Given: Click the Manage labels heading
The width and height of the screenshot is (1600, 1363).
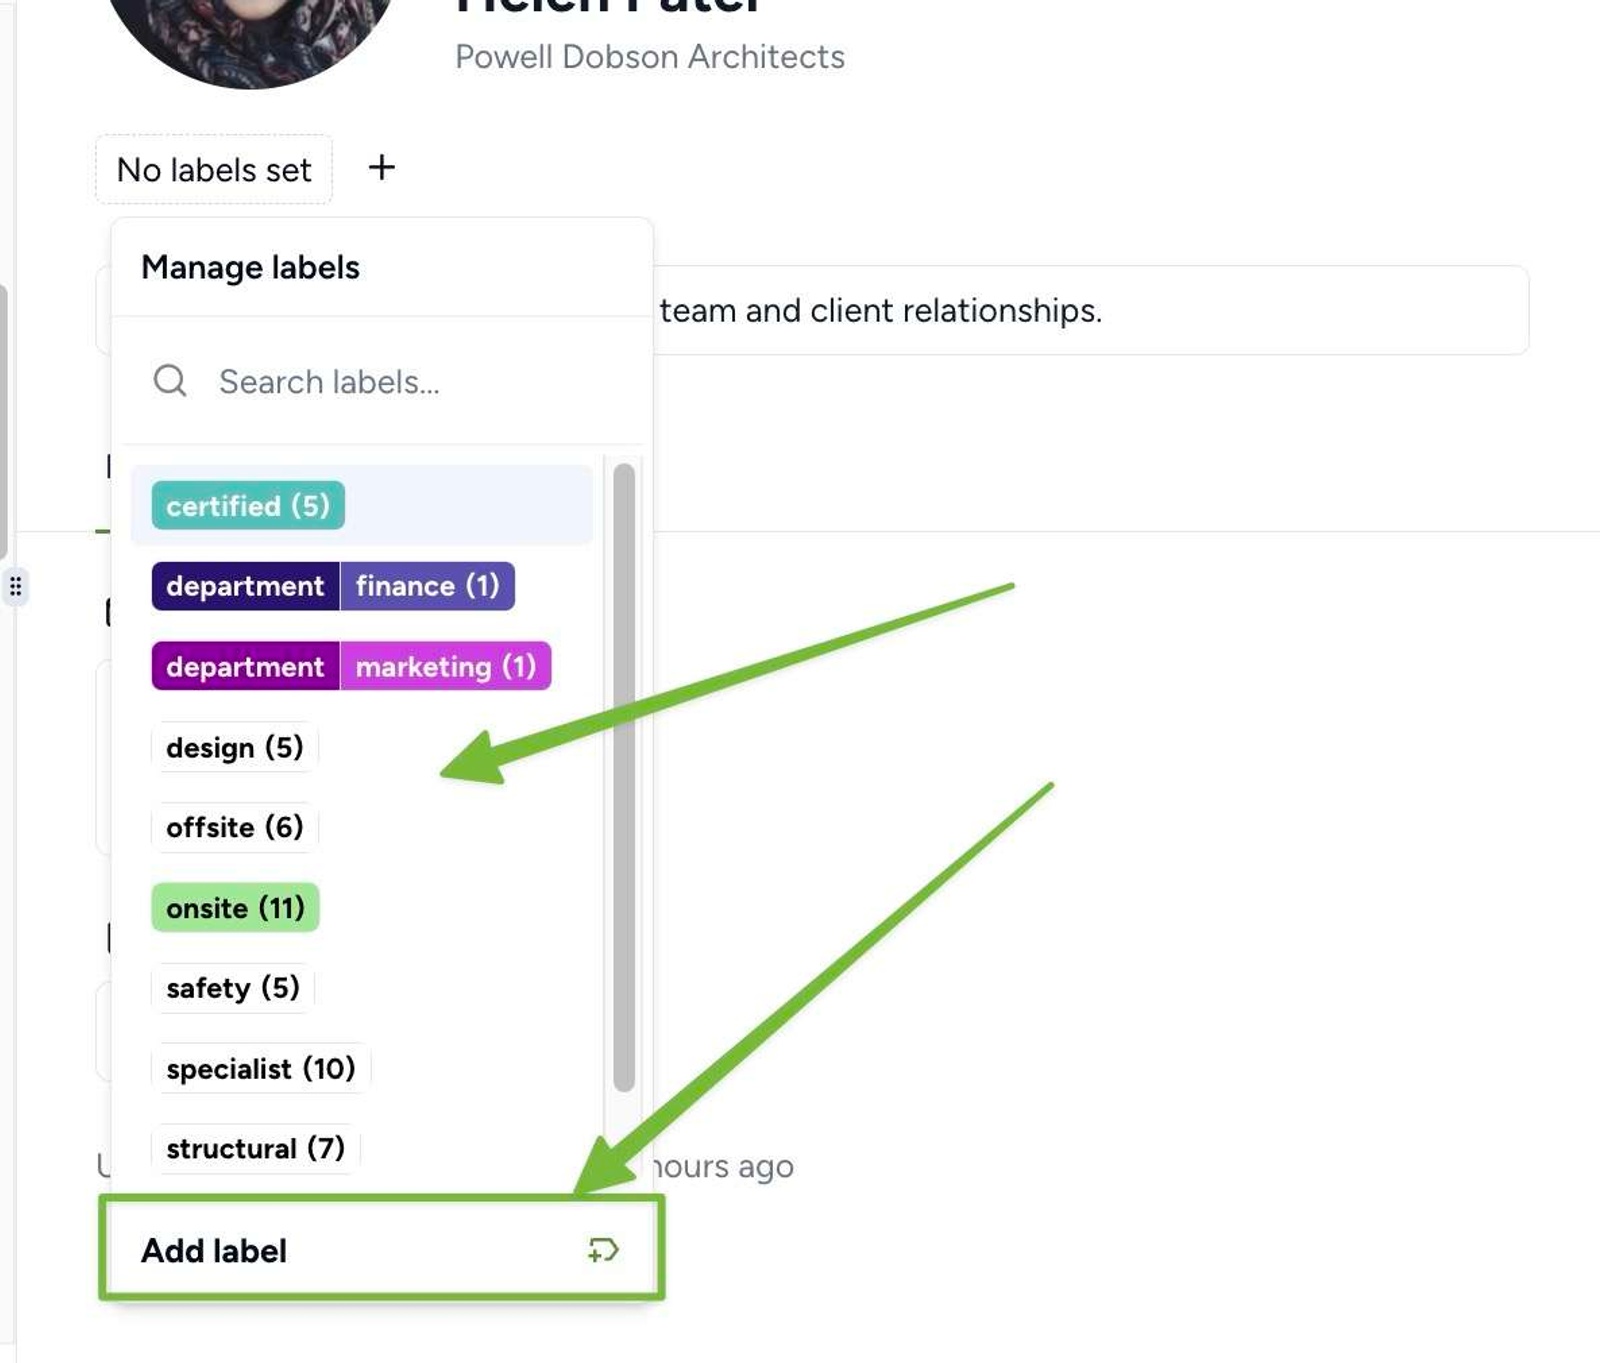Looking at the screenshot, I should [250, 268].
